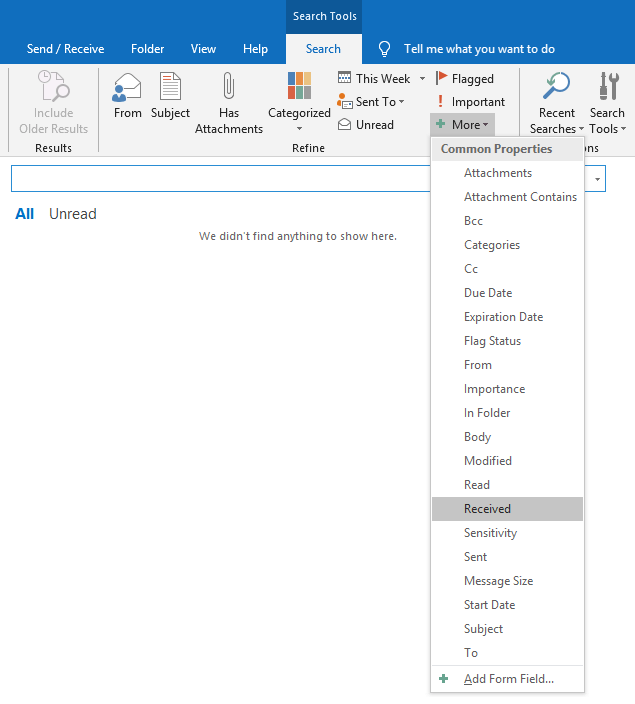Click the Important refine button label
This screenshot has width=635, height=704.
tap(478, 102)
